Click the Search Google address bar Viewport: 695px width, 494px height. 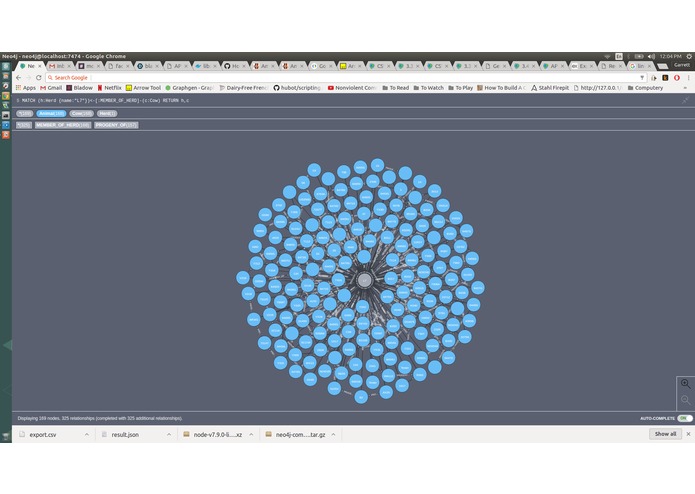pos(341,78)
